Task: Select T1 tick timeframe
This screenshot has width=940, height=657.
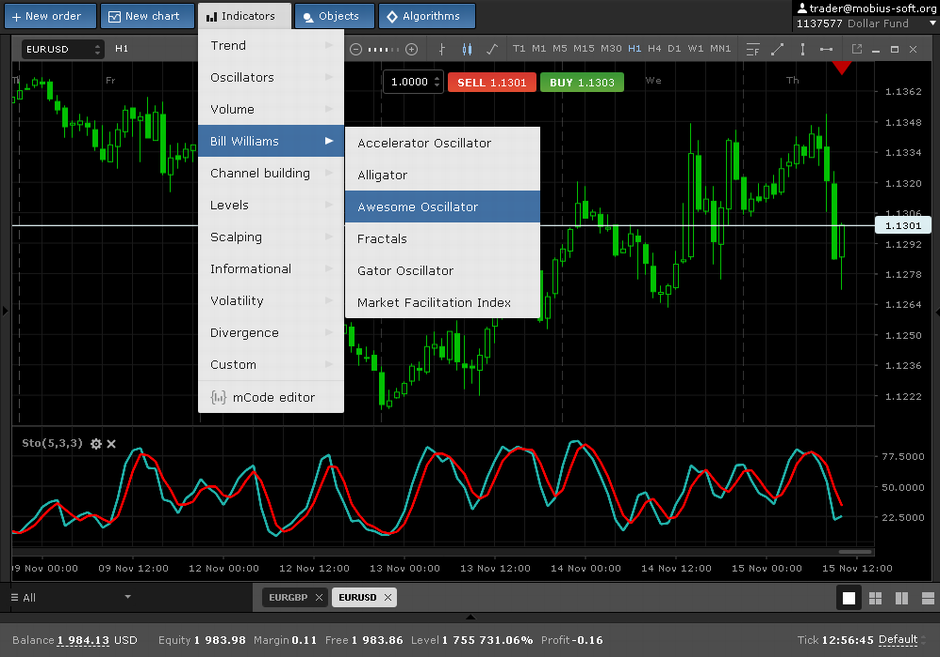Action: 519,49
